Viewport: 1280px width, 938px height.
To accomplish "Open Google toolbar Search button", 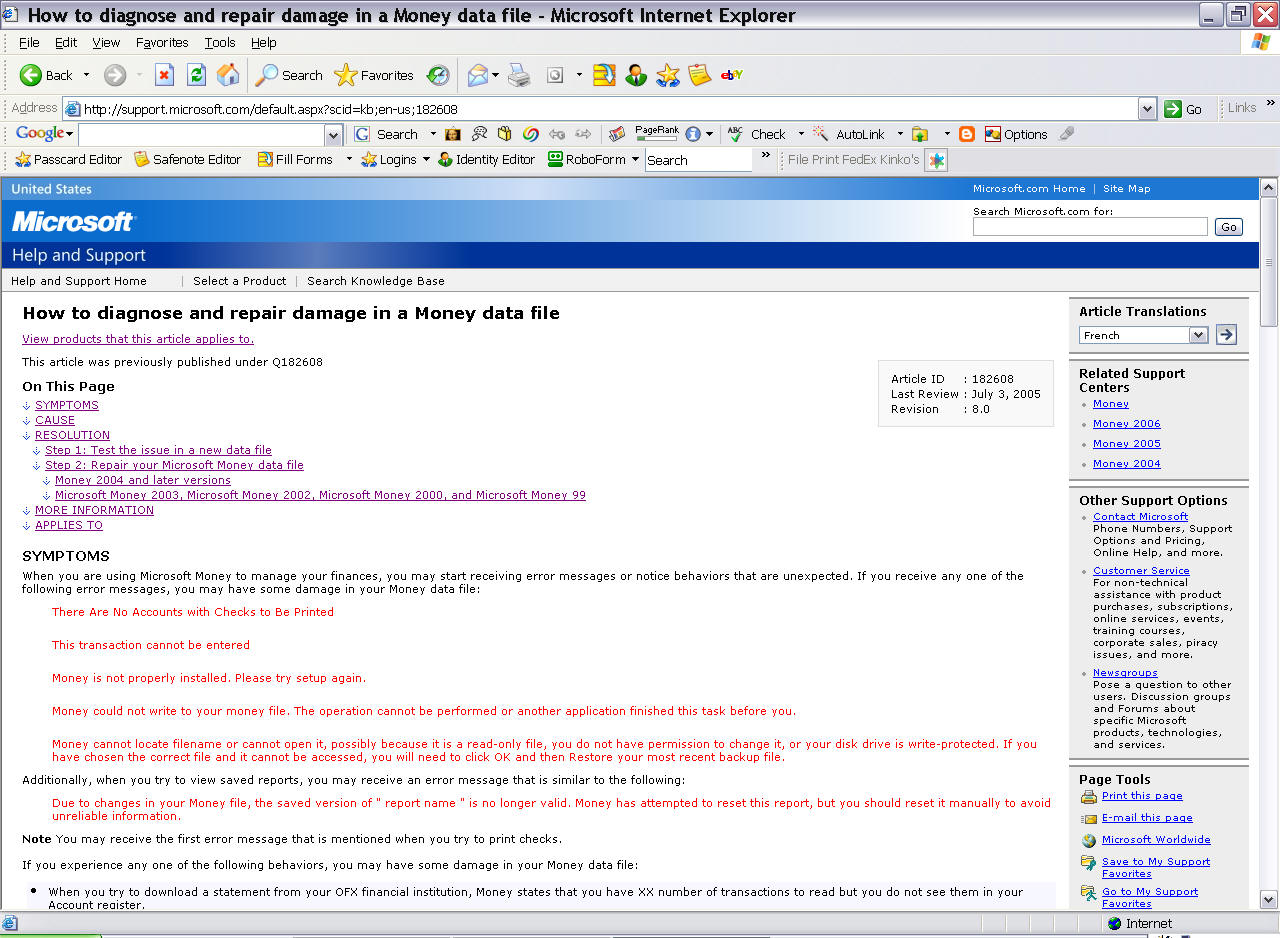I will click(387, 134).
